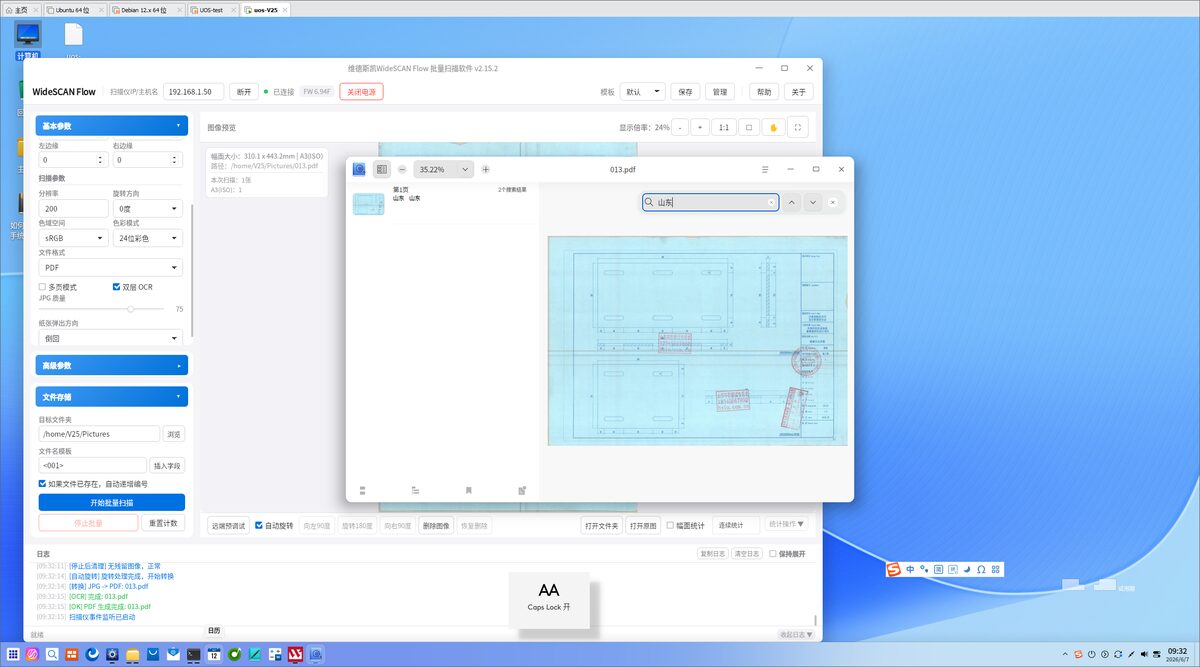
Task: Collapse the 文件存储 section
Action: [x=112, y=397]
